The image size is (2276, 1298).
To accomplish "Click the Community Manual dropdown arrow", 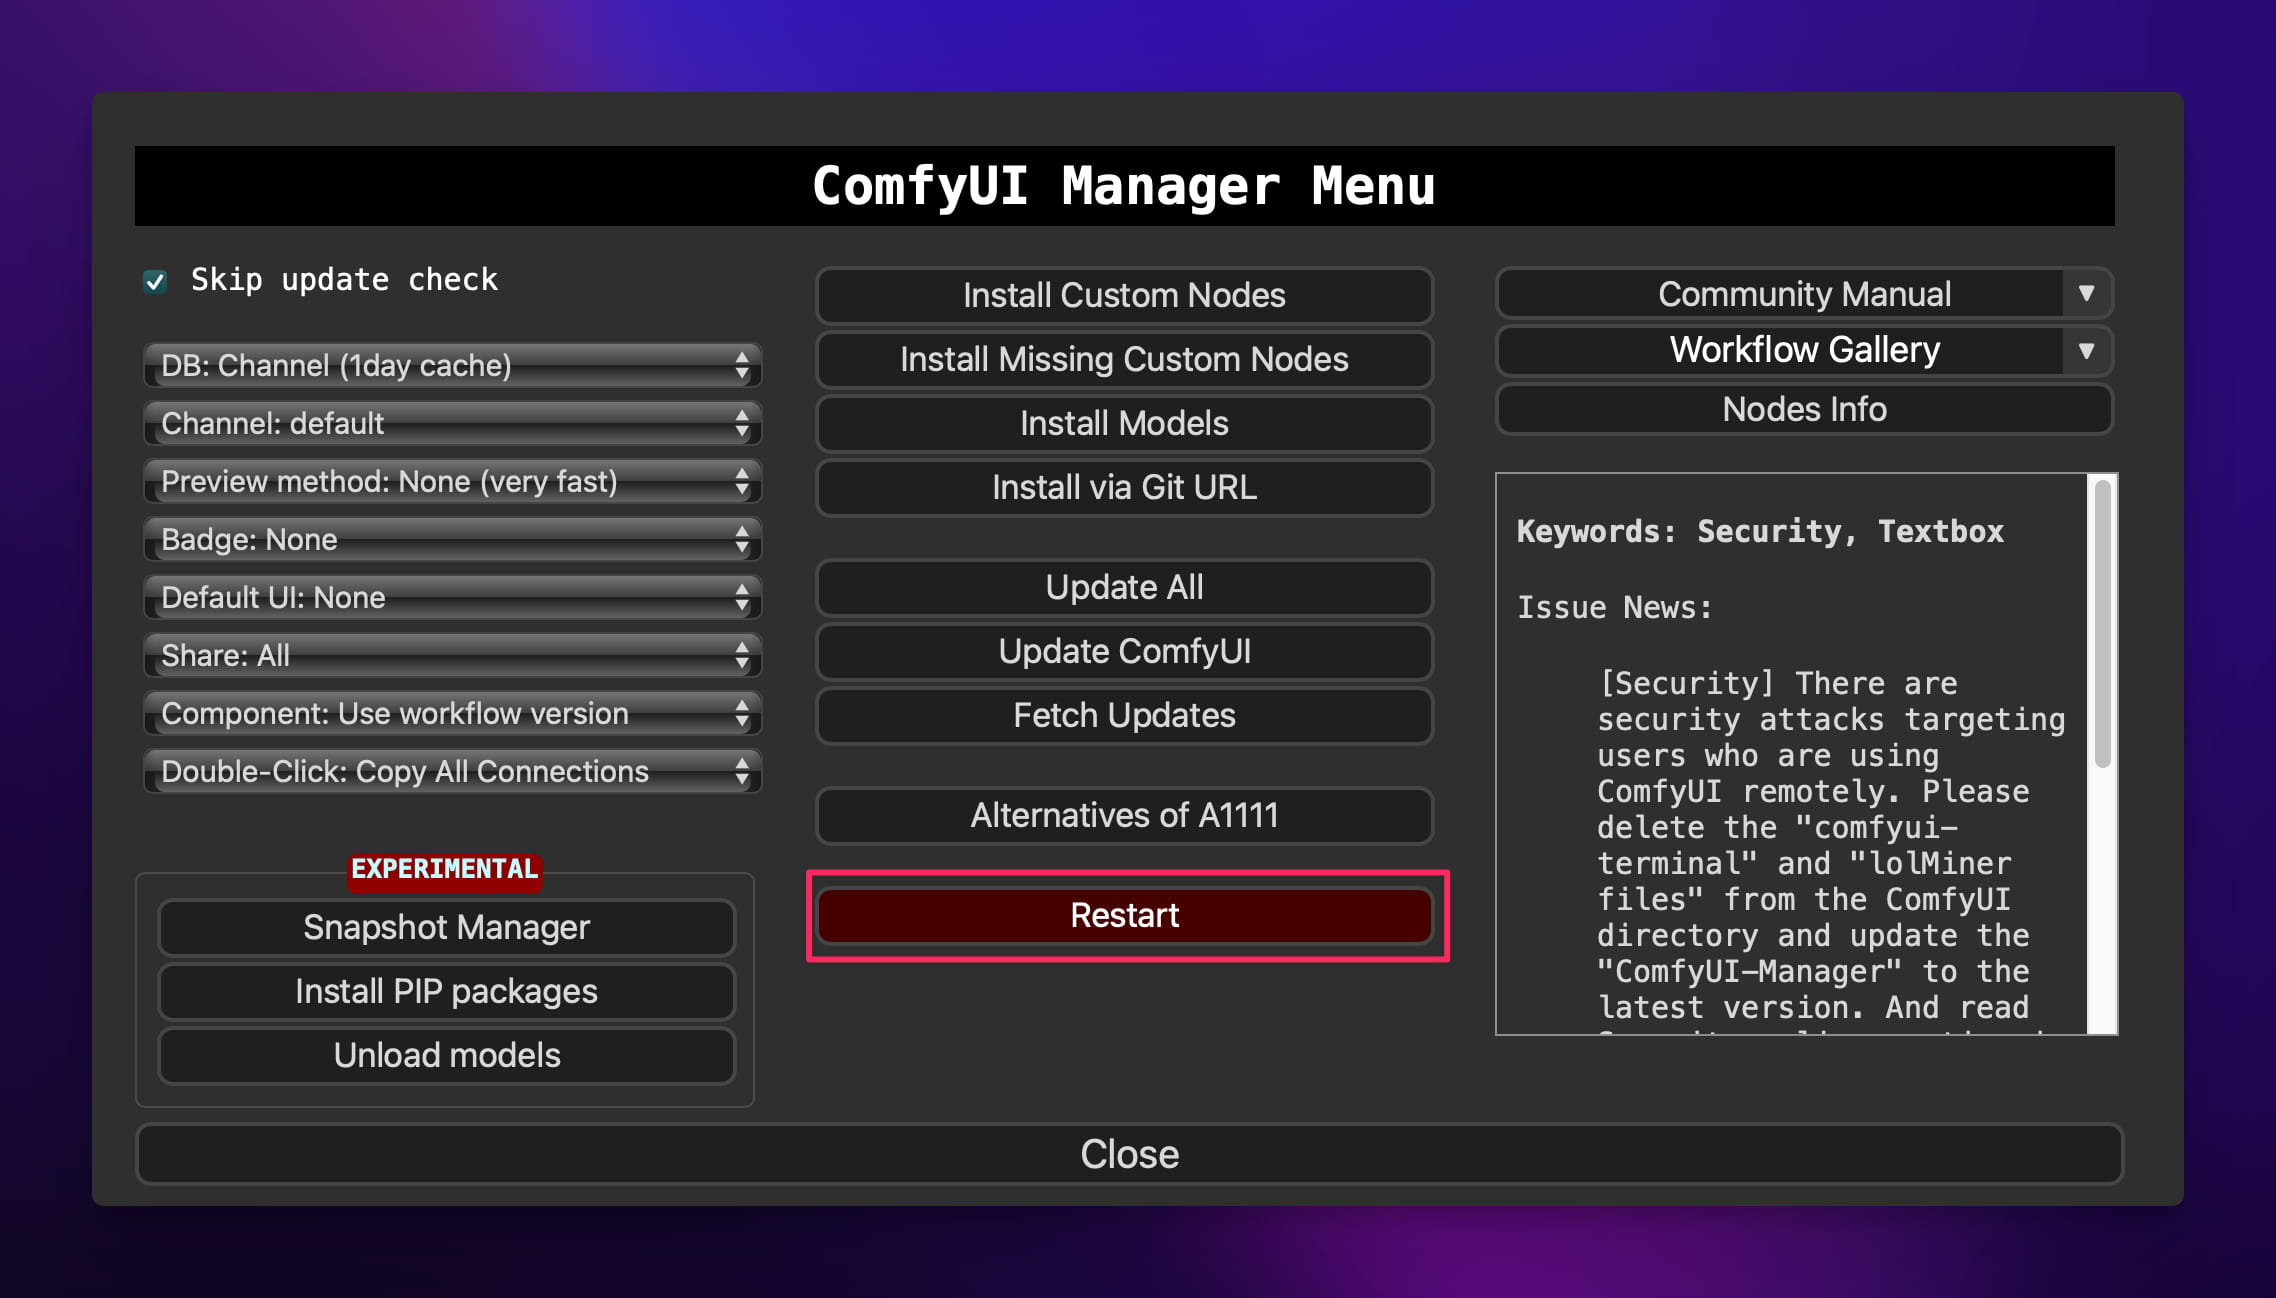I will point(2086,294).
